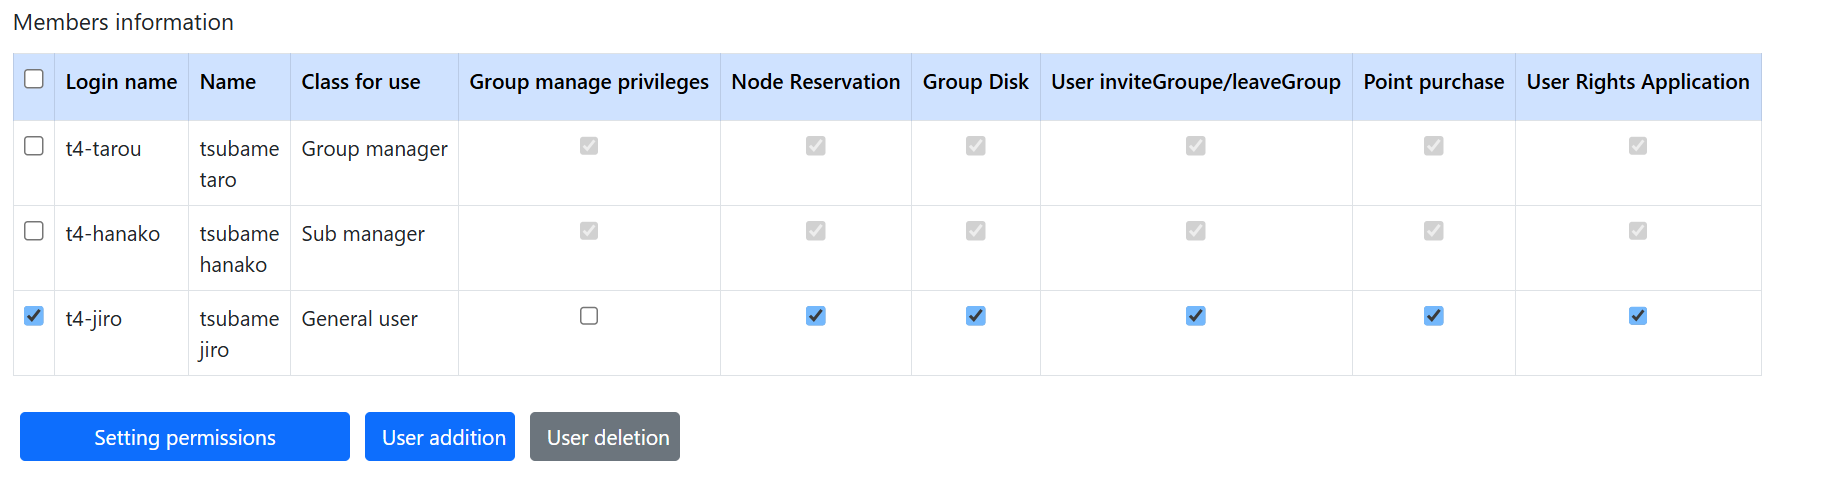This screenshot has height=481, width=1825.
Task: Click the Setting permissions button
Action: click(x=185, y=437)
